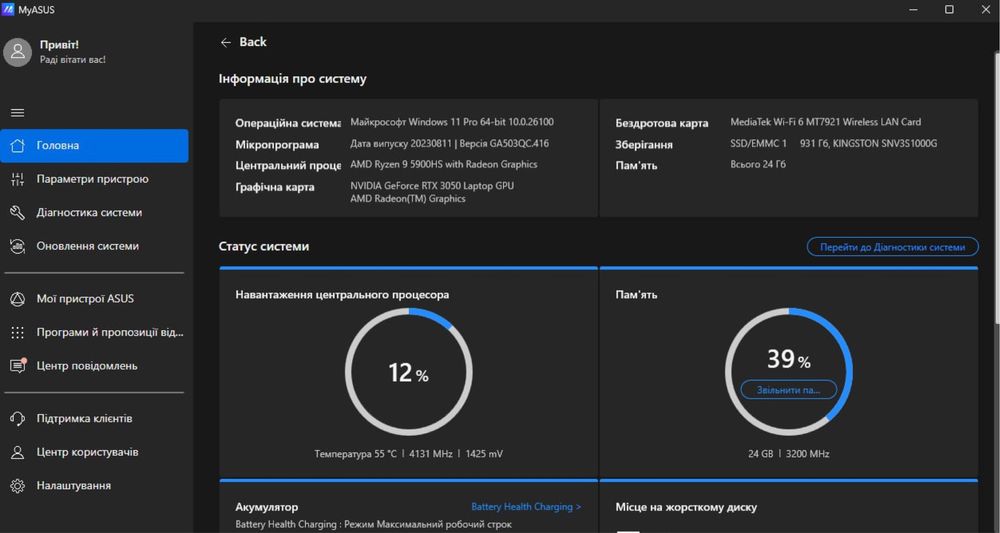Click the home icon next to Головна

pyautogui.click(x=18, y=146)
